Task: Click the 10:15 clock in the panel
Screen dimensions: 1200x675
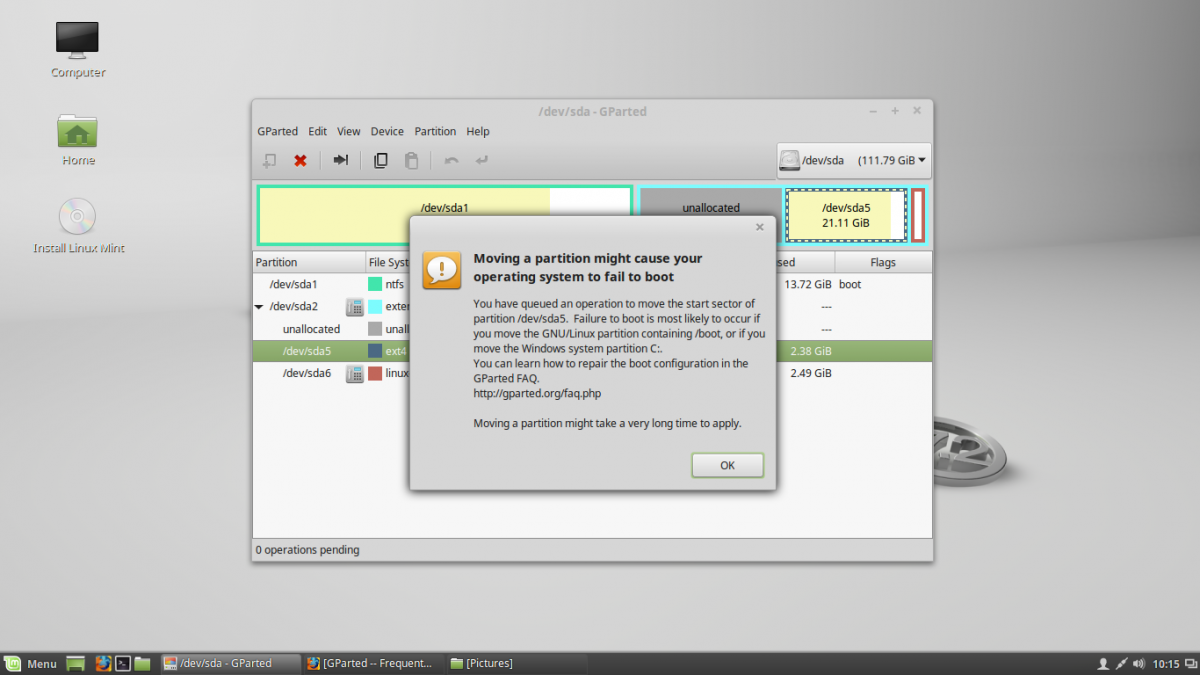Action: pos(1166,663)
